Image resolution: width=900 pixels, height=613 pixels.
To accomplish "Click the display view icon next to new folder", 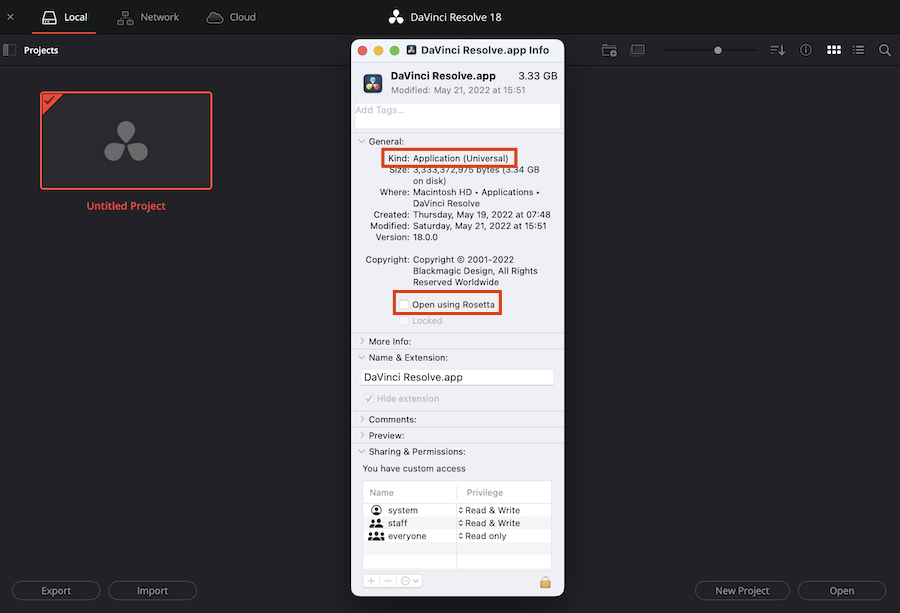I will pos(638,50).
